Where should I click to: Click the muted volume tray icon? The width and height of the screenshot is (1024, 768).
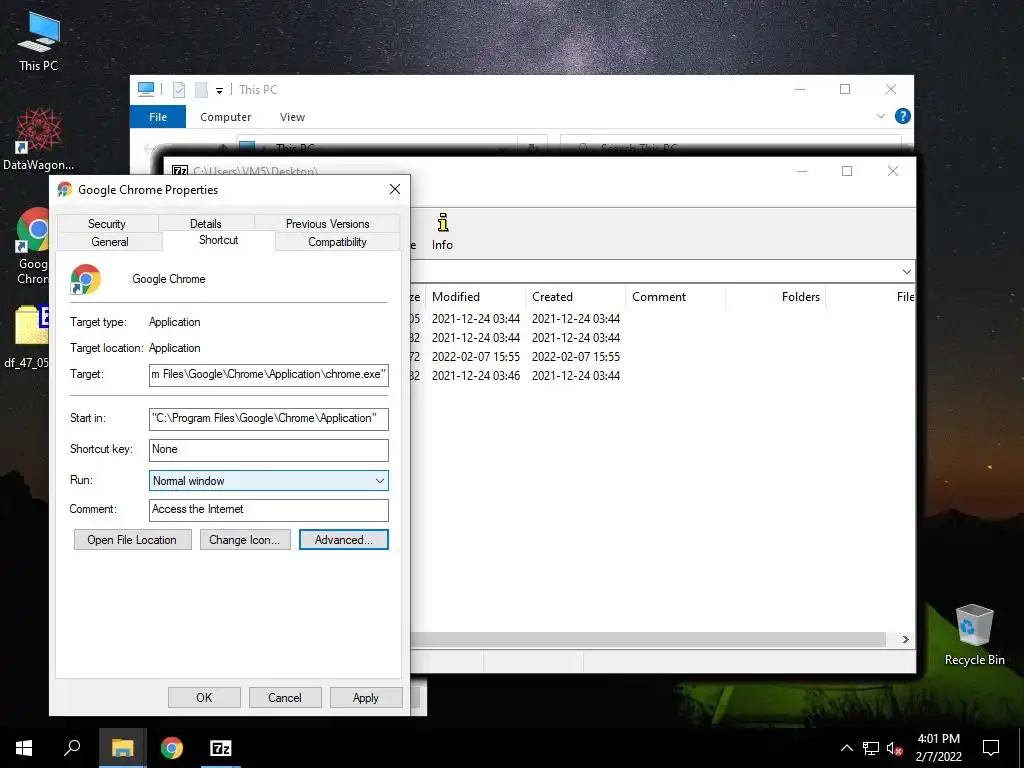point(895,748)
